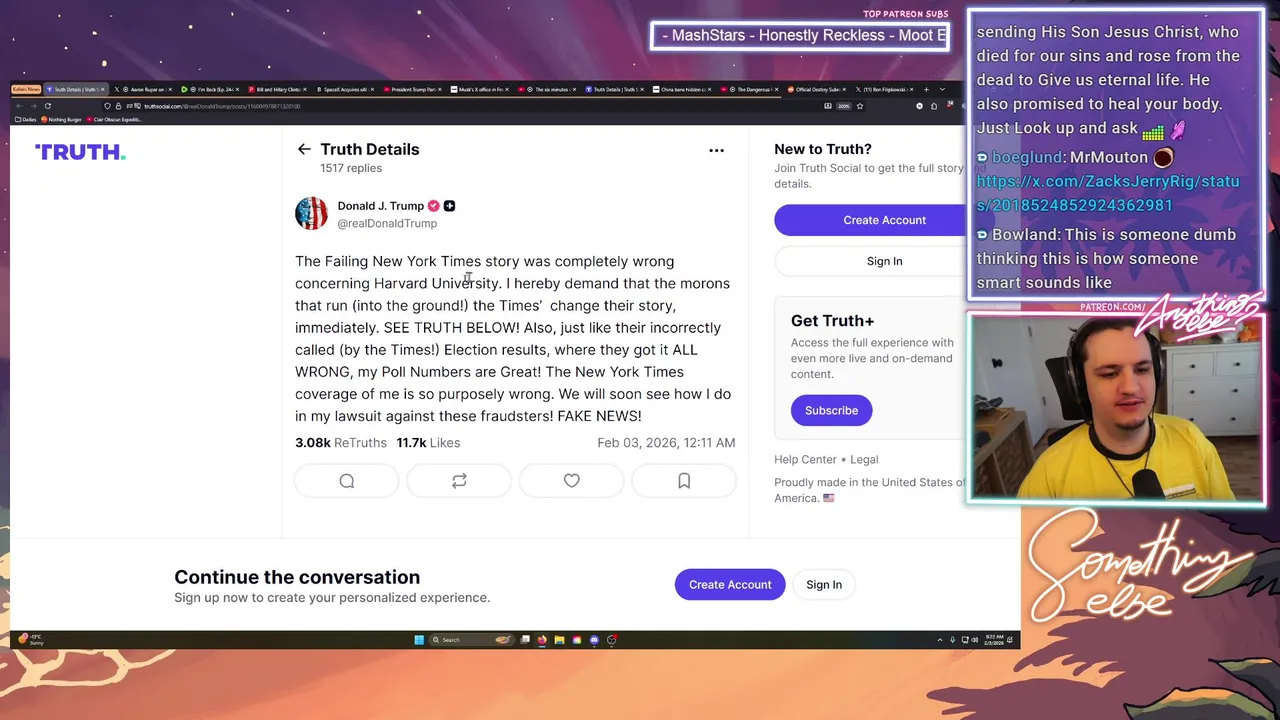Show hidden system tray icons chevron
Screen dimensions: 1280x720
coord(940,640)
